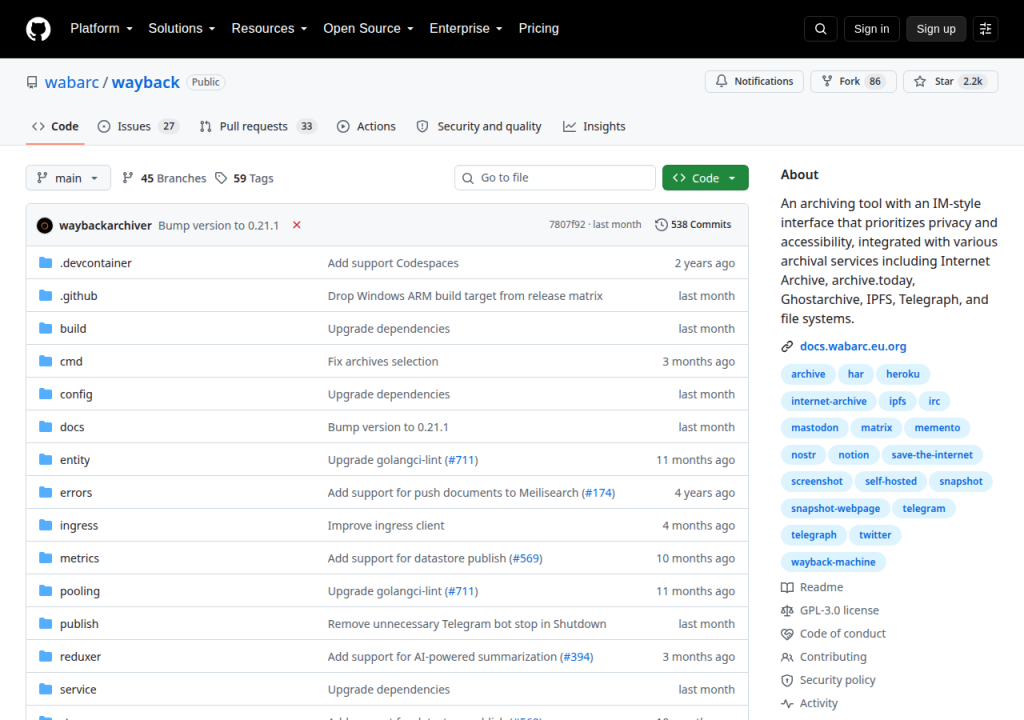
Task: Click the reduxer folder icon
Action: [x=45, y=656]
